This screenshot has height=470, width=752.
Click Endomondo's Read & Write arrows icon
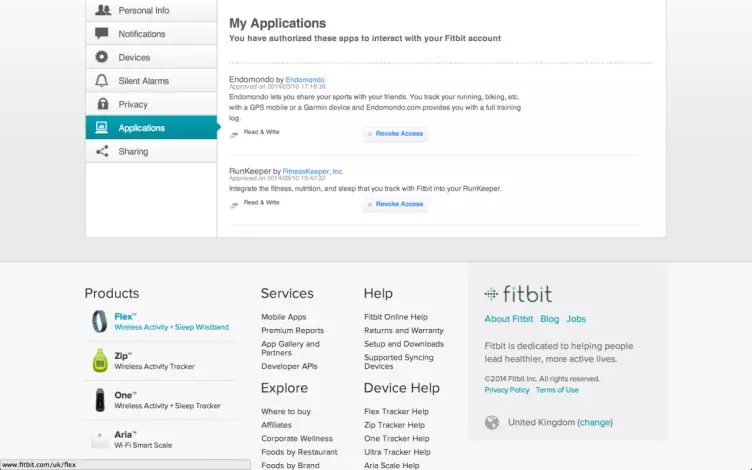coord(234,135)
